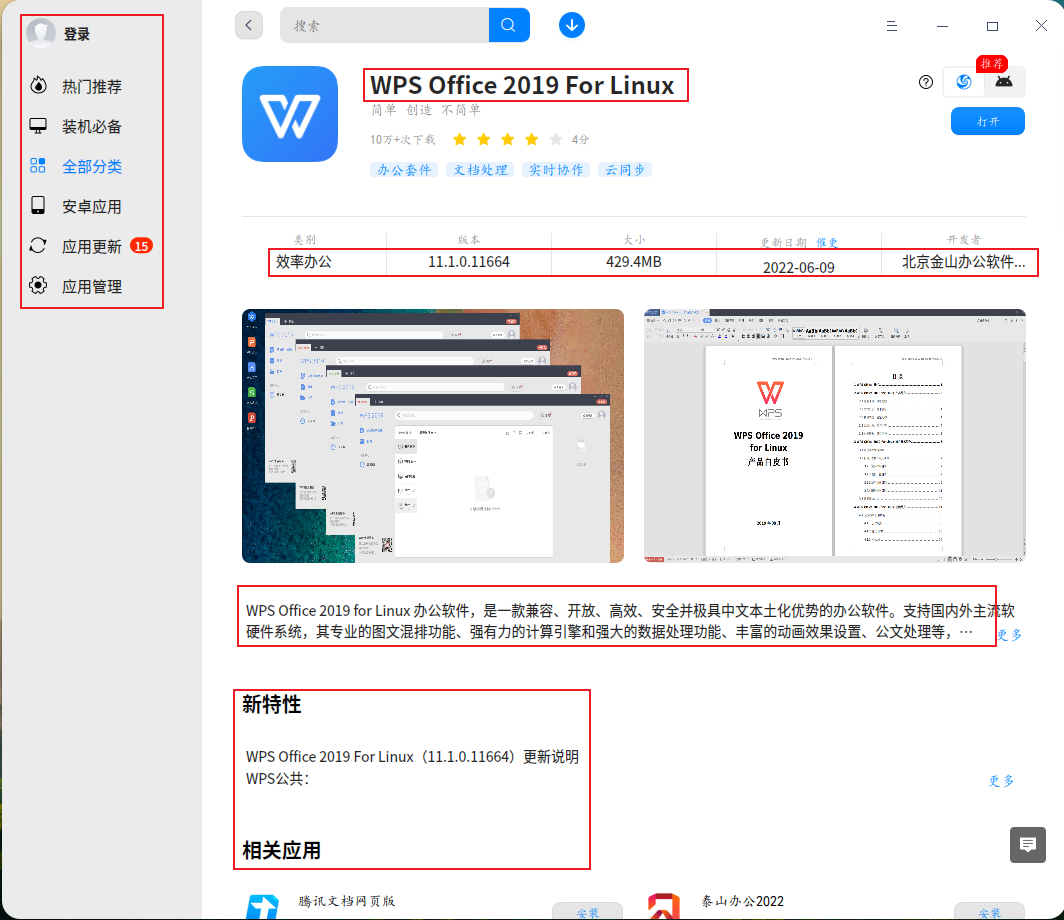Click the blue link beside 更新日期
Viewport: 1064px width, 920px height.
[x=827, y=243]
